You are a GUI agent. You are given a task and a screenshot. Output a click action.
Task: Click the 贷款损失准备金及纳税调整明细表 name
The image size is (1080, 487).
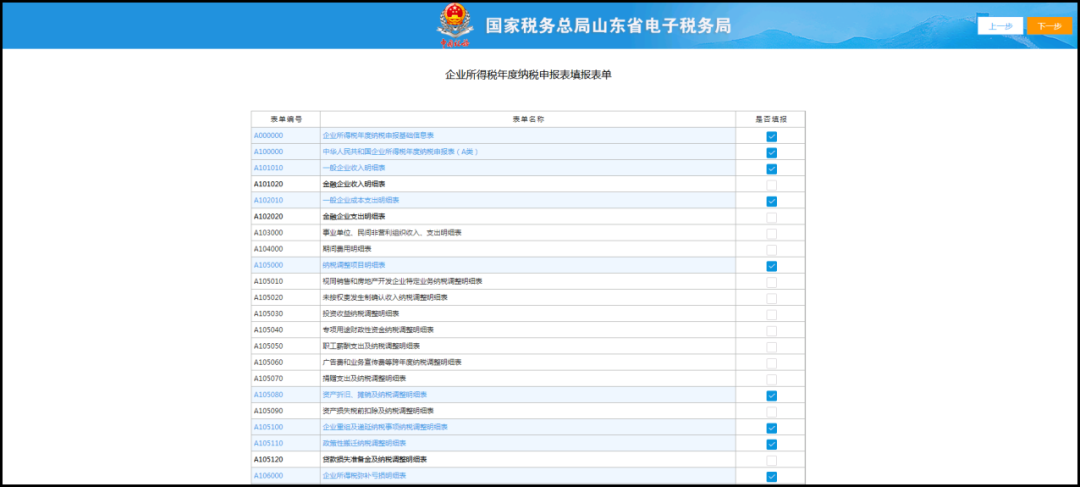pos(375,459)
